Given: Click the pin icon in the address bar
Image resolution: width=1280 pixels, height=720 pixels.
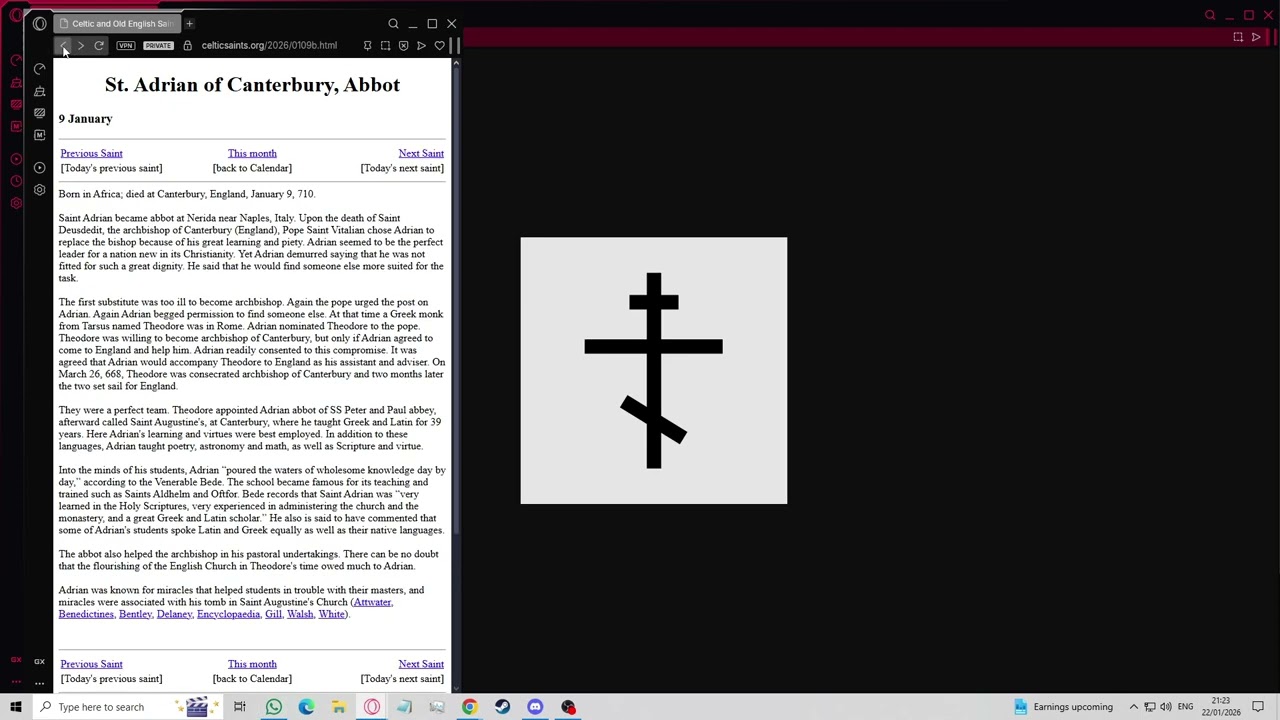Looking at the screenshot, I should point(367,45).
